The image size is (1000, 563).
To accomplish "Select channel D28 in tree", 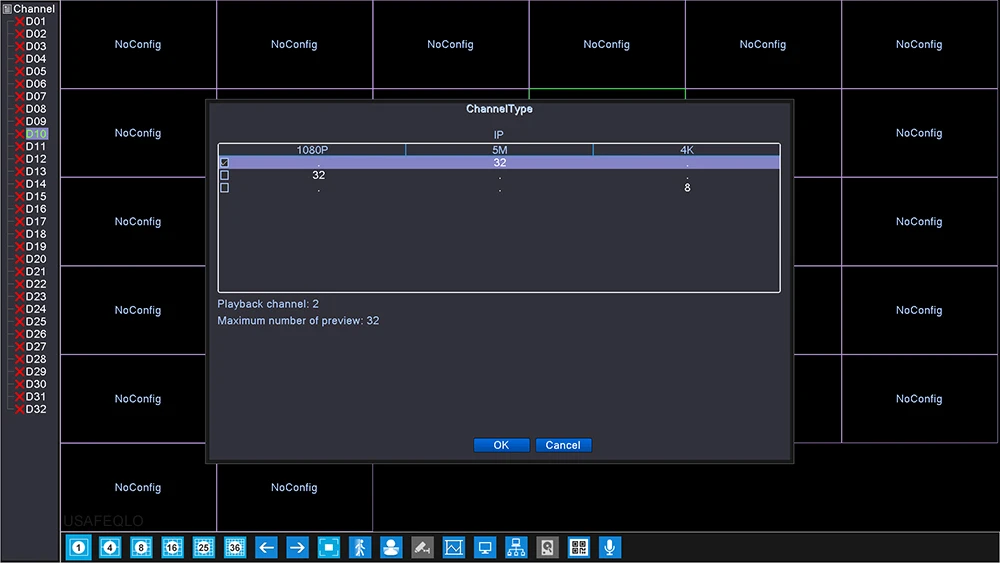I will 36,359.
